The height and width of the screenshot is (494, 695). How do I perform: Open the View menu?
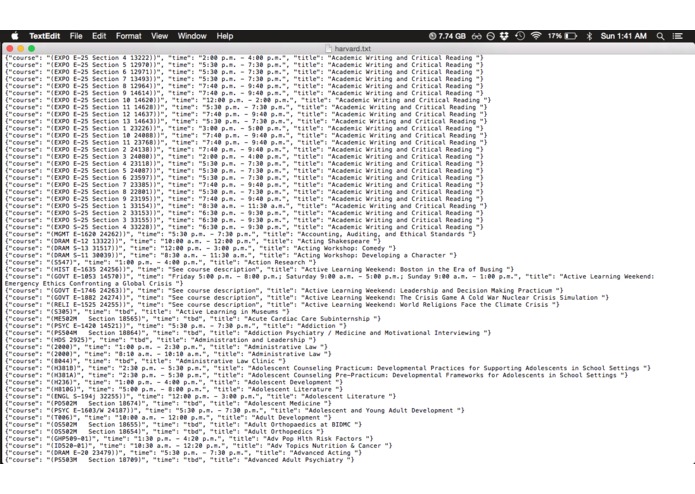pyautogui.click(x=159, y=36)
